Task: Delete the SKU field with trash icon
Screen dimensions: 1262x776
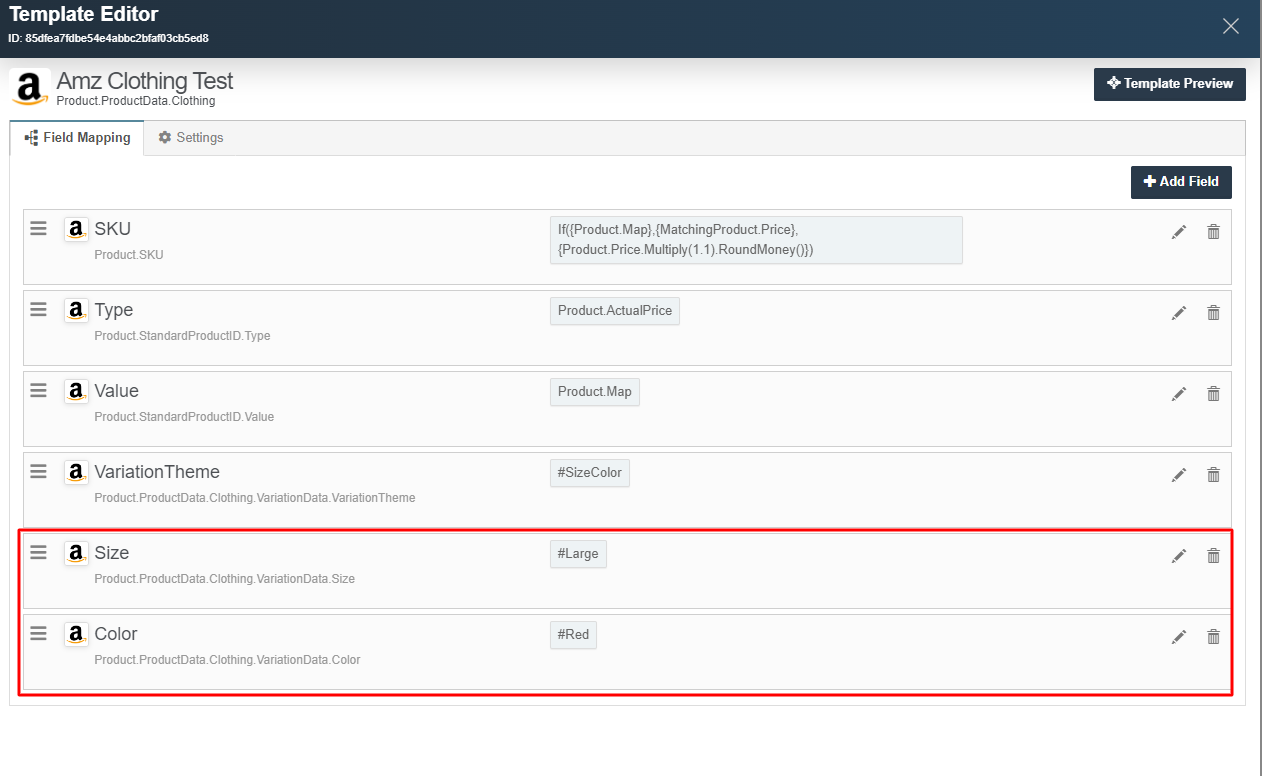Action: coord(1213,232)
